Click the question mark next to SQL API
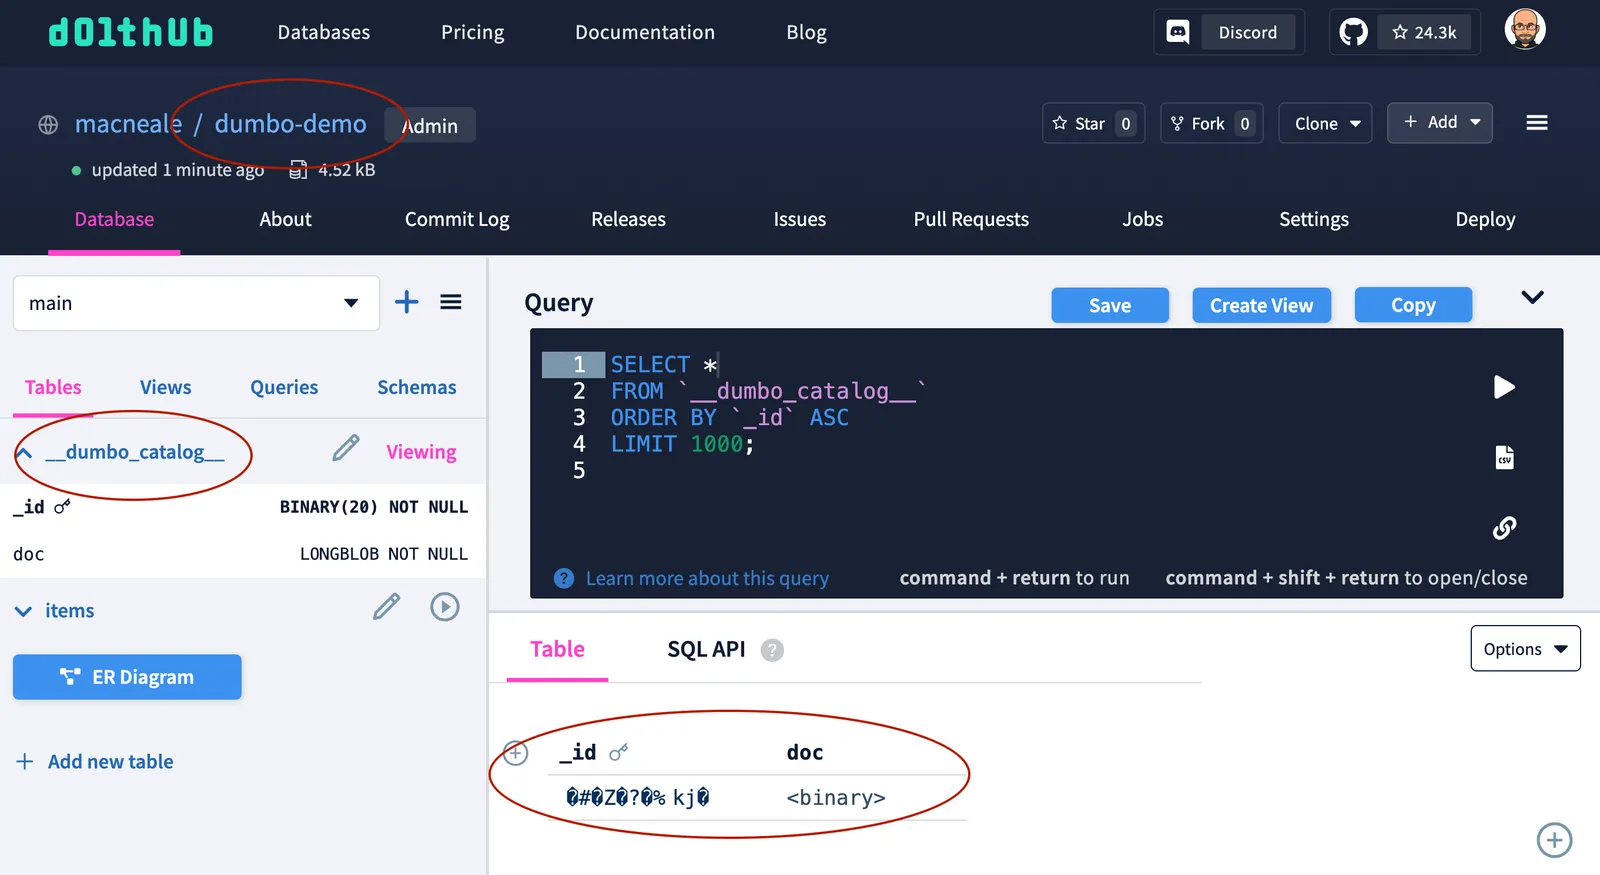This screenshot has width=1600, height=875. tap(772, 650)
